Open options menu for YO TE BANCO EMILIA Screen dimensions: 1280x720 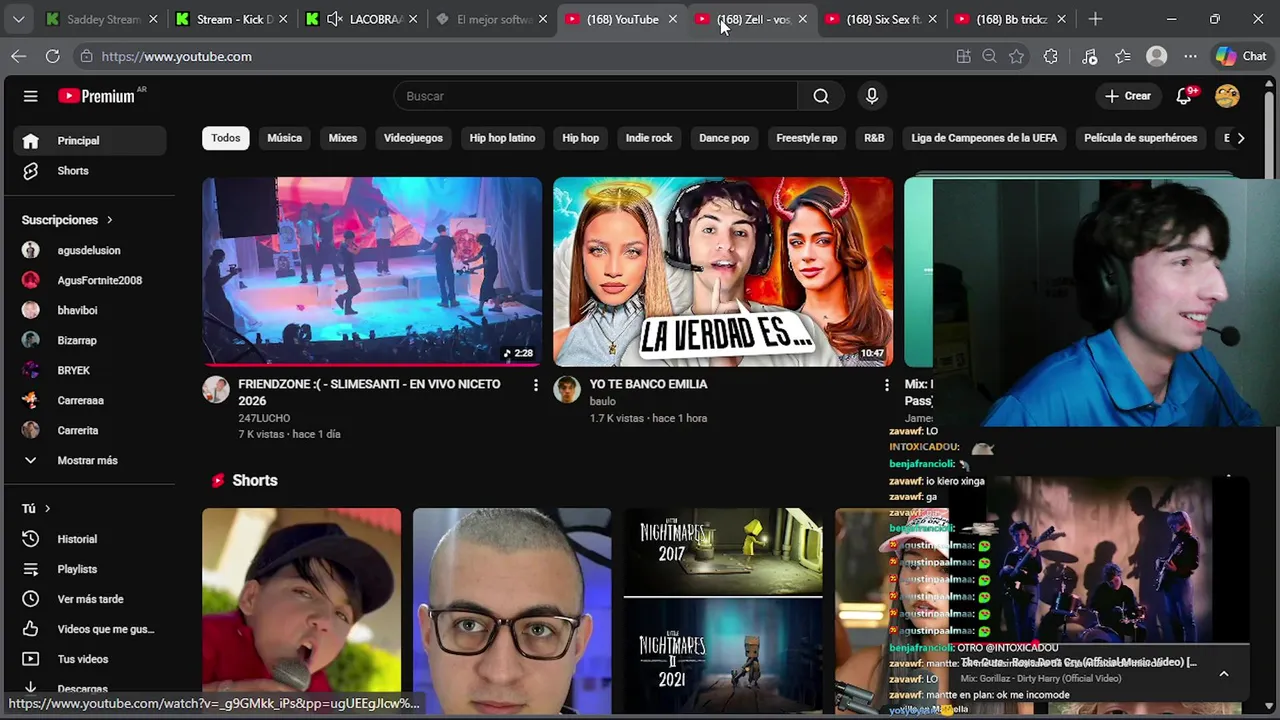pyautogui.click(x=886, y=385)
